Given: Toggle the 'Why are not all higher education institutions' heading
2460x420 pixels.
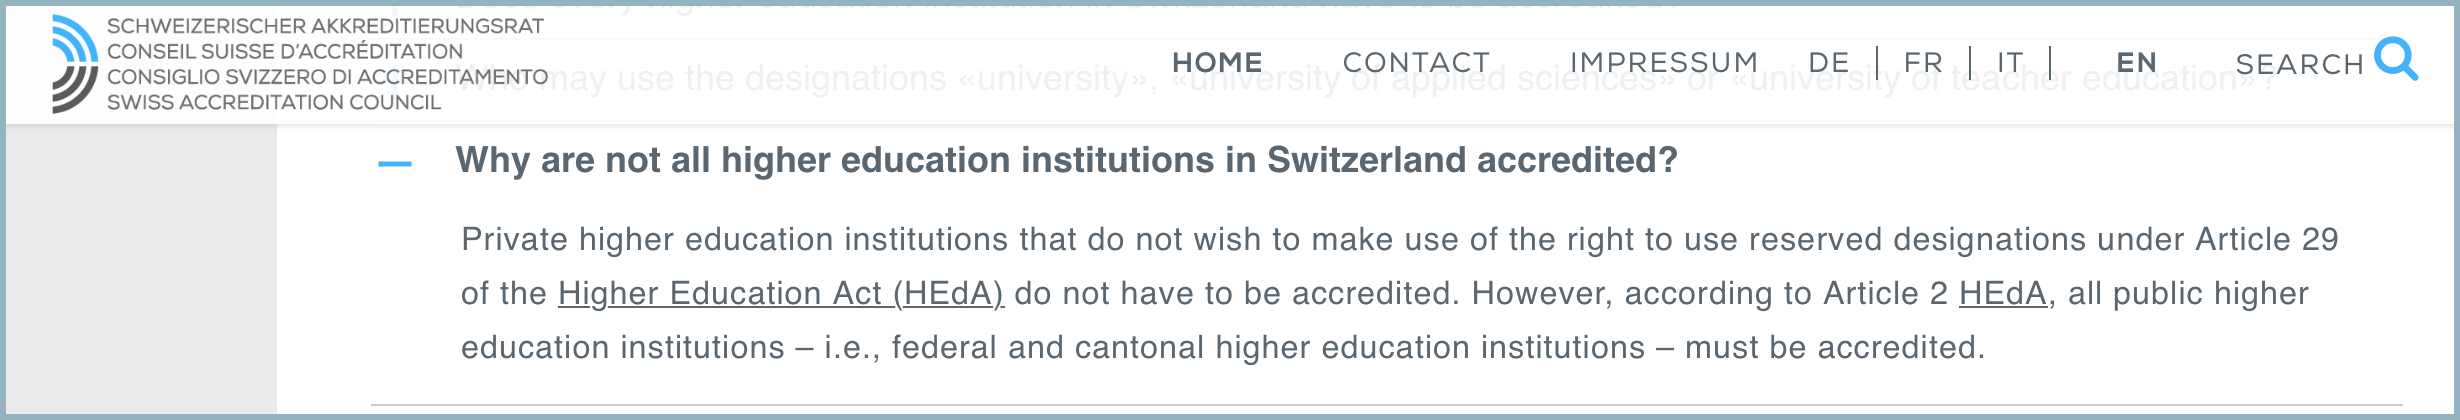Looking at the screenshot, I should [x=1066, y=160].
